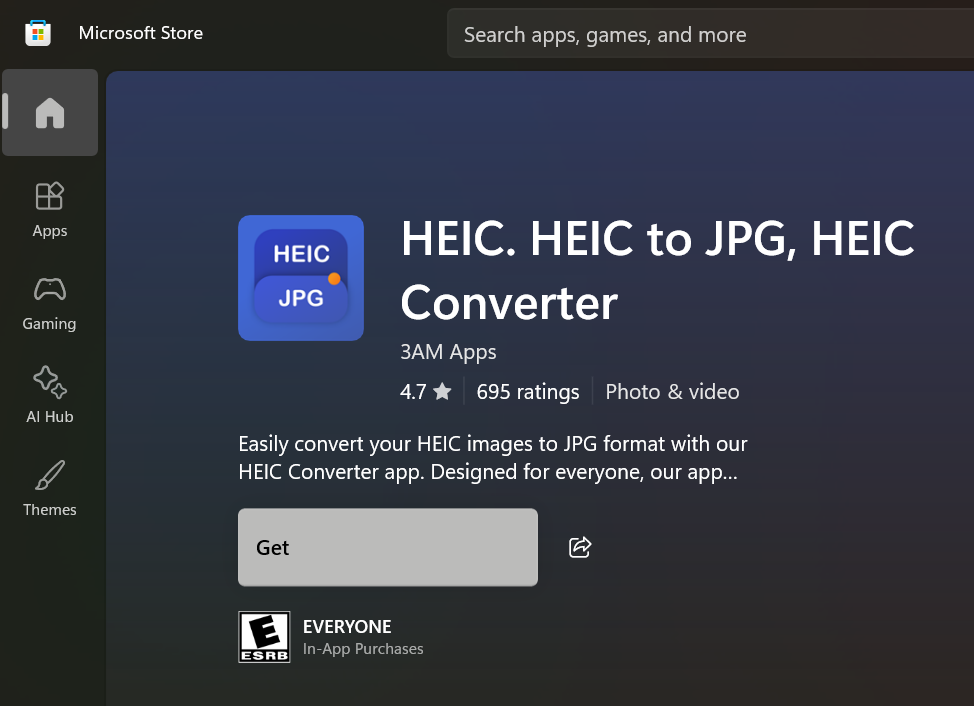The height and width of the screenshot is (706, 974).
Task: Click the ESRB rating badge
Action: point(264,637)
